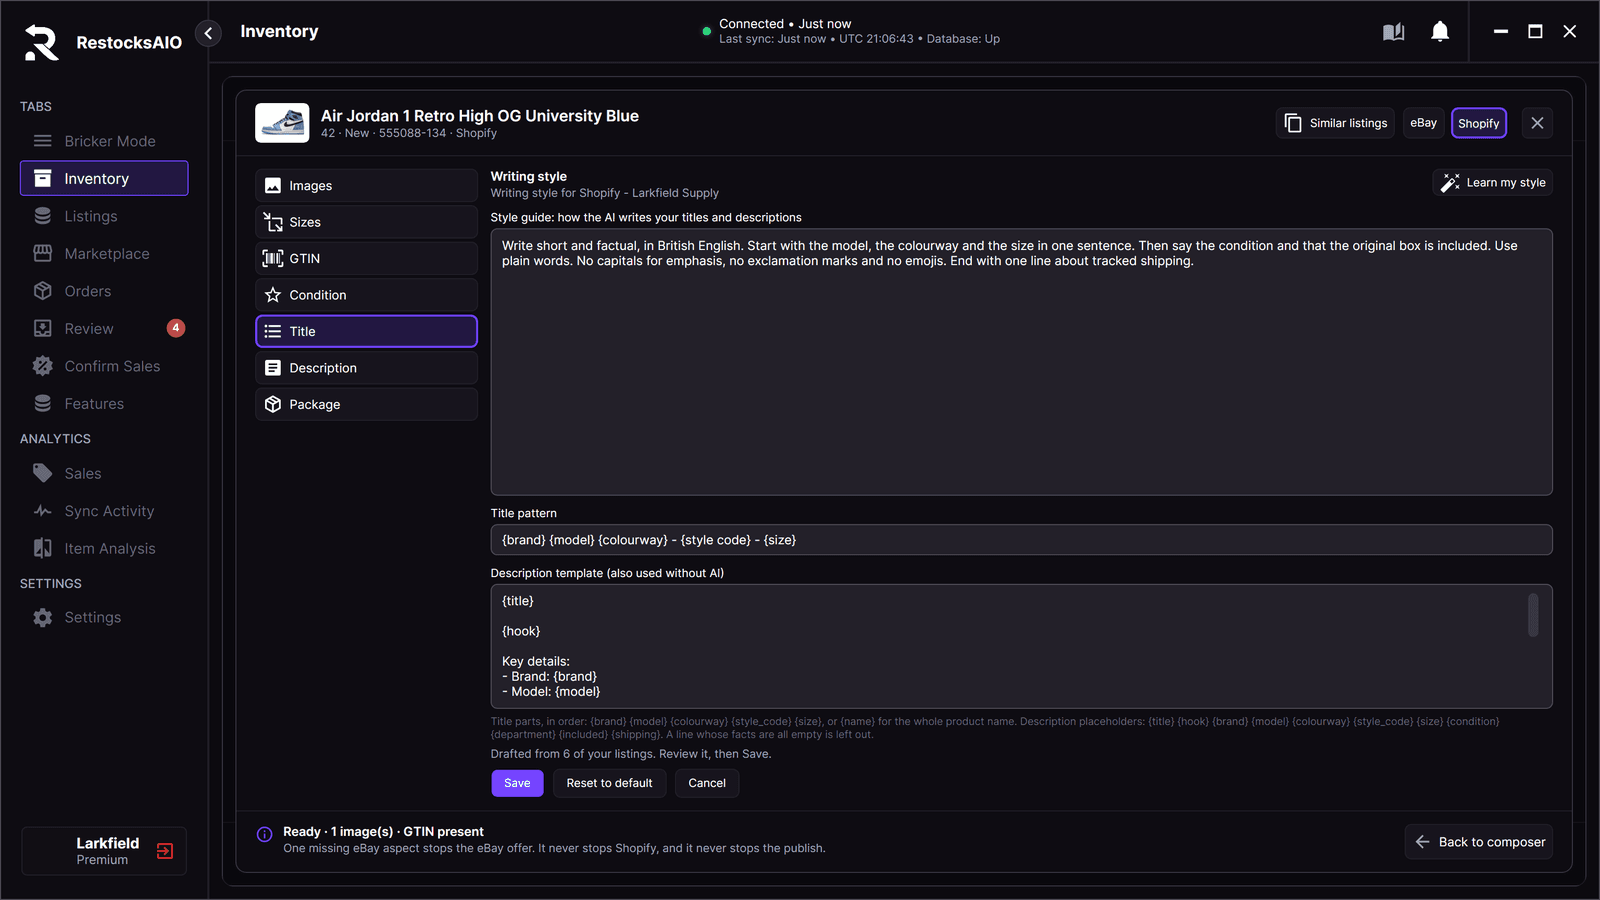Cancel writing style edits

pos(707,783)
